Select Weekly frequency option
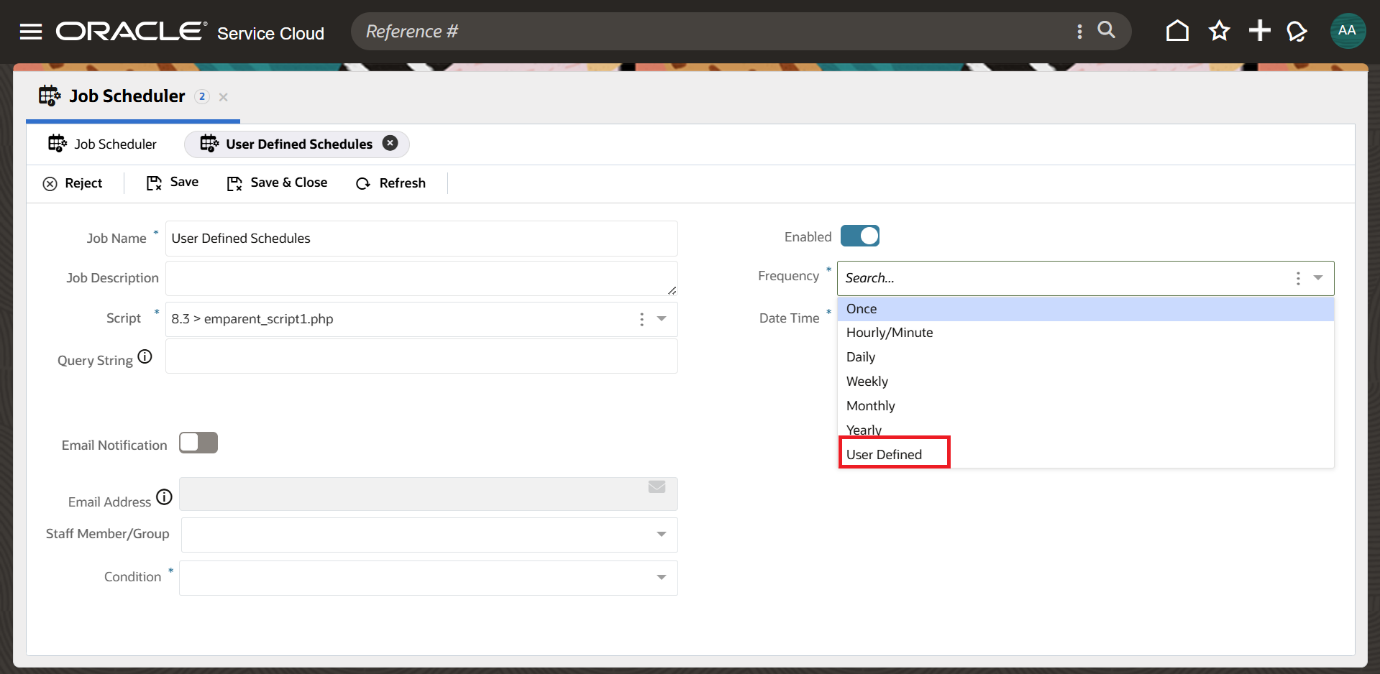This screenshot has height=674, width=1380. pos(1086,381)
